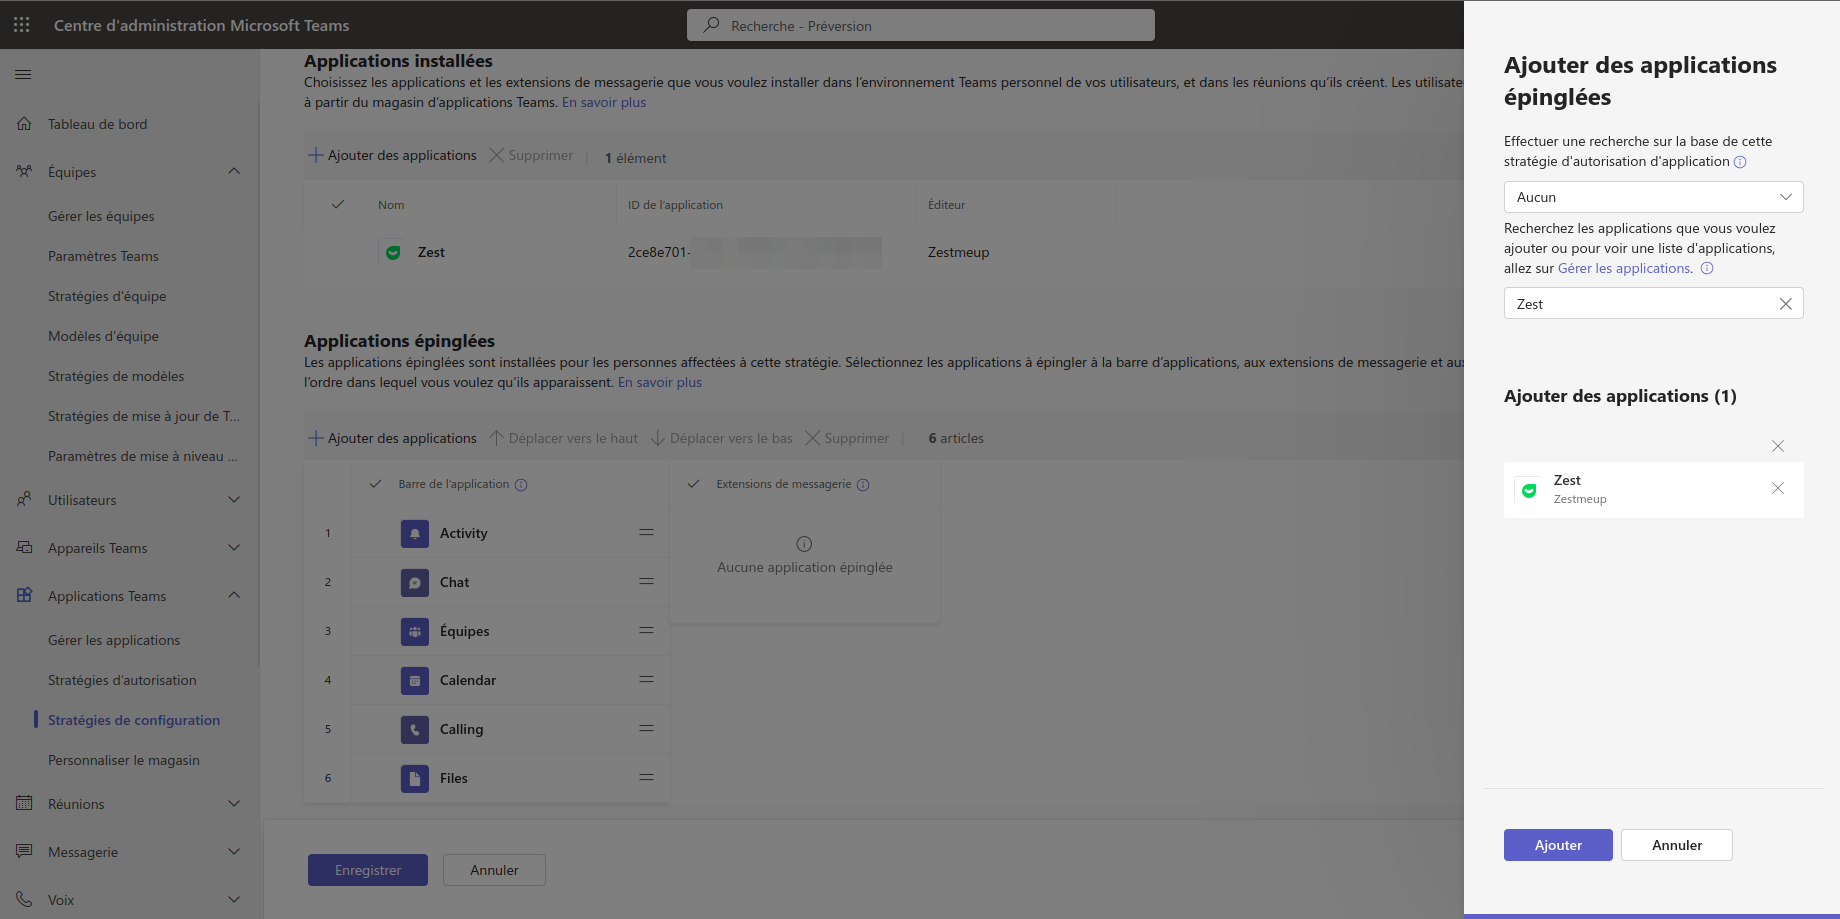Open the app launcher waffle icon
The image size is (1840, 919).
tap(22, 25)
